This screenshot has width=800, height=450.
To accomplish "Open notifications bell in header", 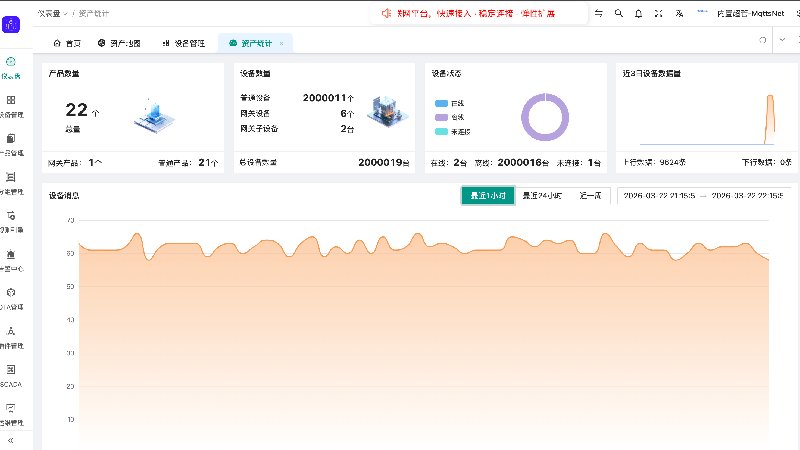I will point(638,13).
